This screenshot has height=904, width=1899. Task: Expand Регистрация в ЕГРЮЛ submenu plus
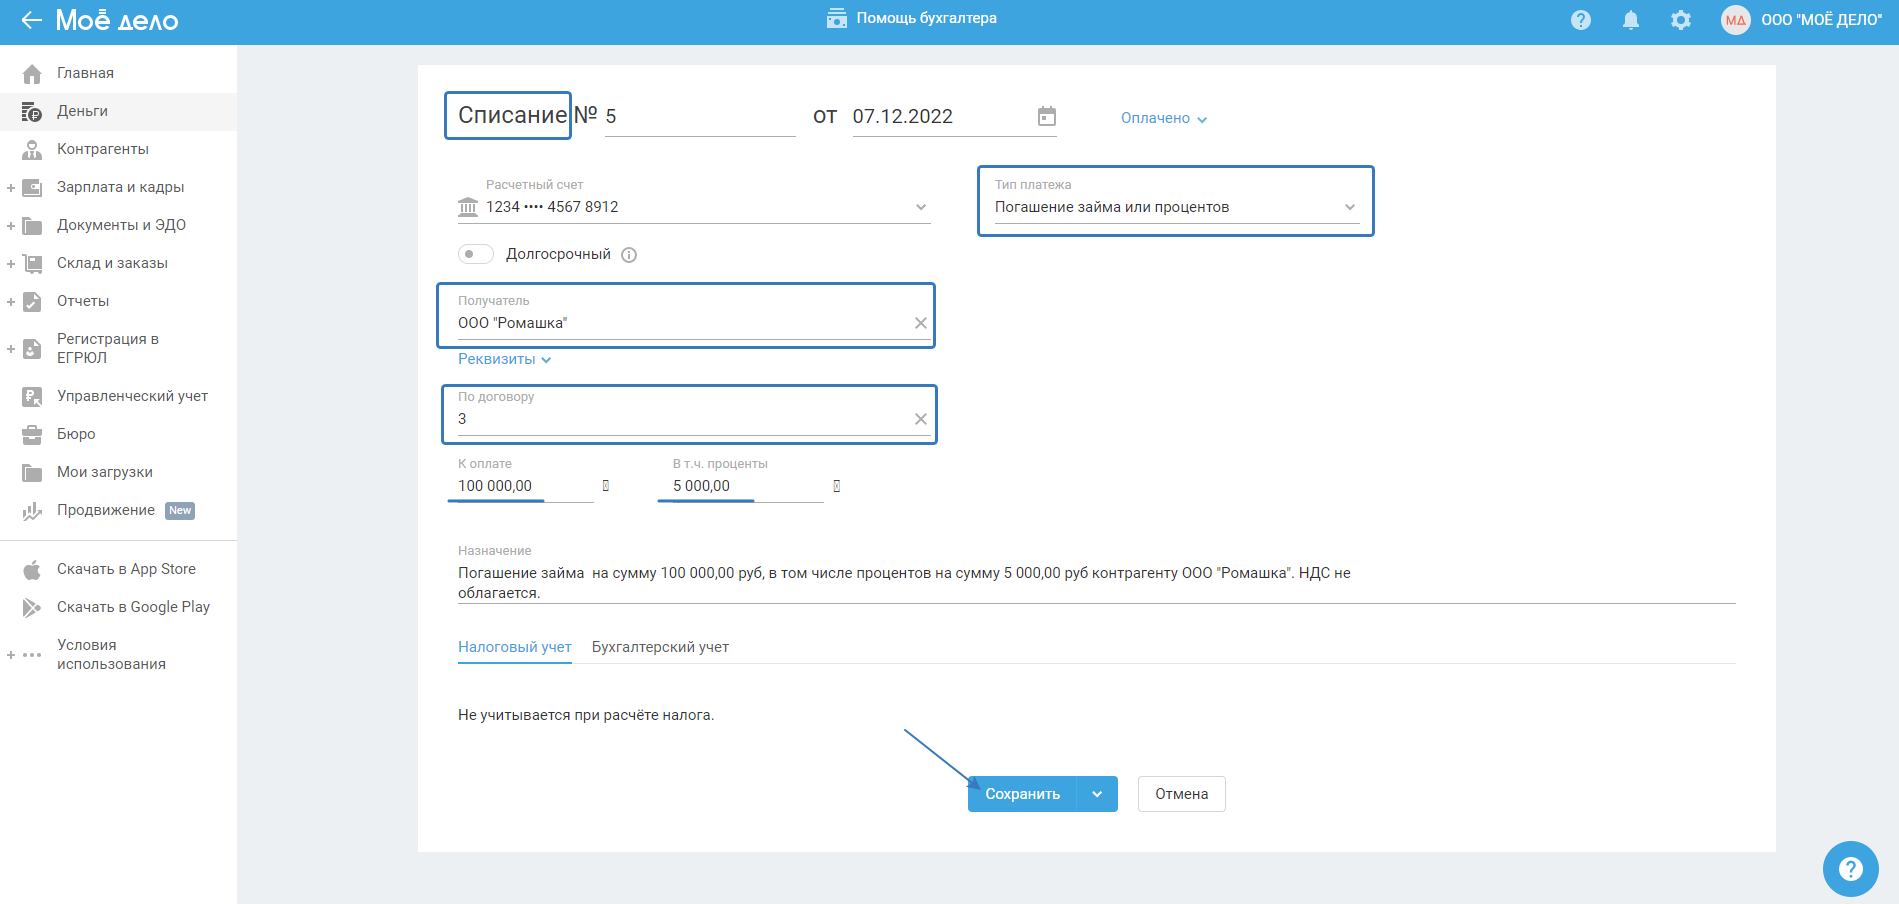pyautogui.click(x=11, y=349)
